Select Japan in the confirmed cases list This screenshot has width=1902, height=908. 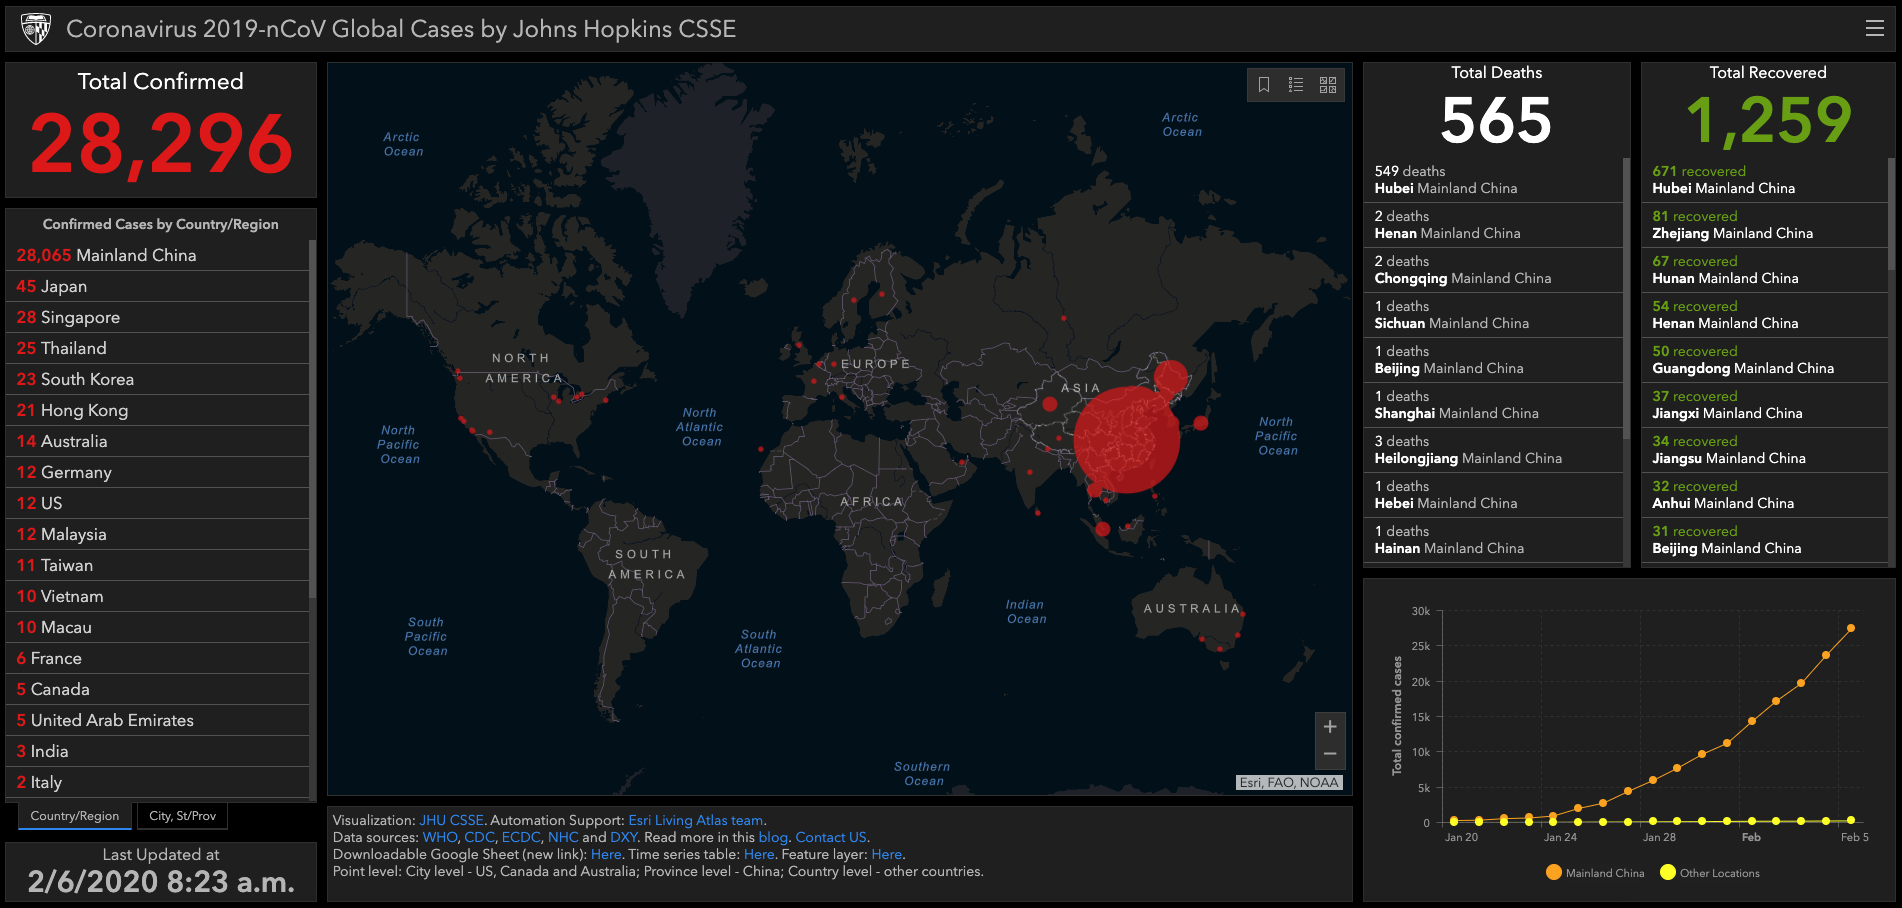coord(52,286)
